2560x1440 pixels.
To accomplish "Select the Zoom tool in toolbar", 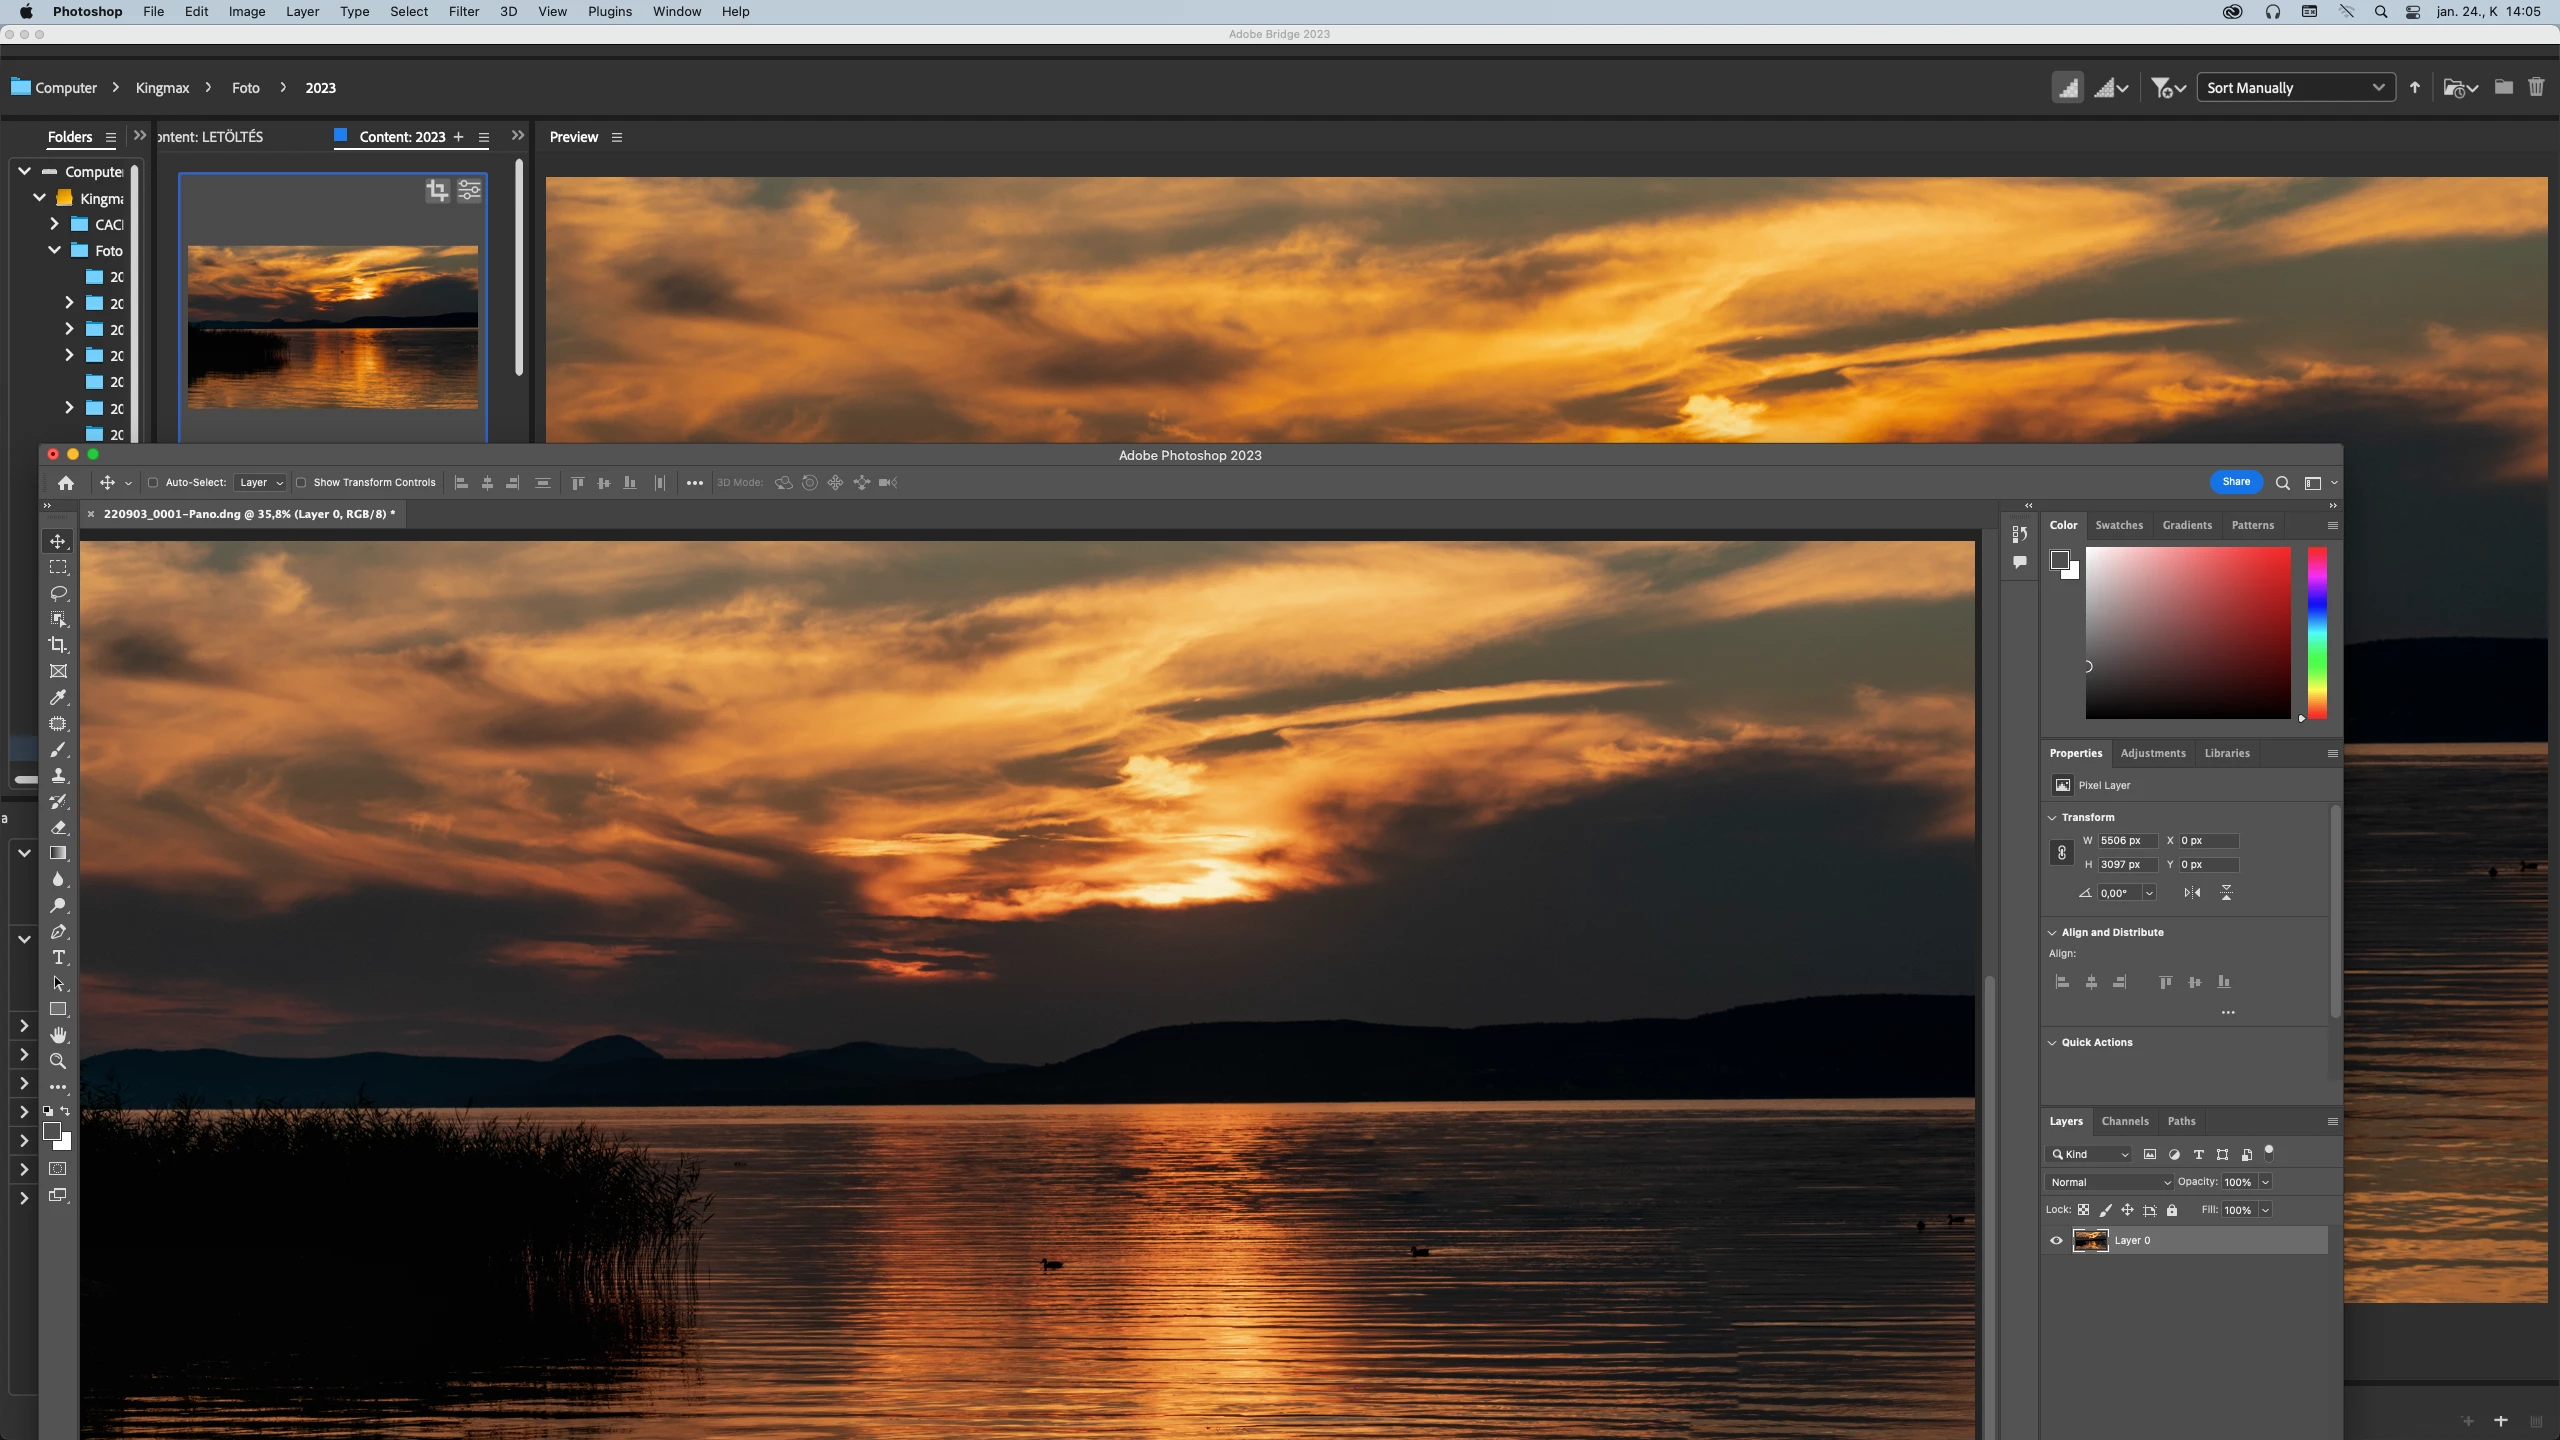I will click(58, 1061).
